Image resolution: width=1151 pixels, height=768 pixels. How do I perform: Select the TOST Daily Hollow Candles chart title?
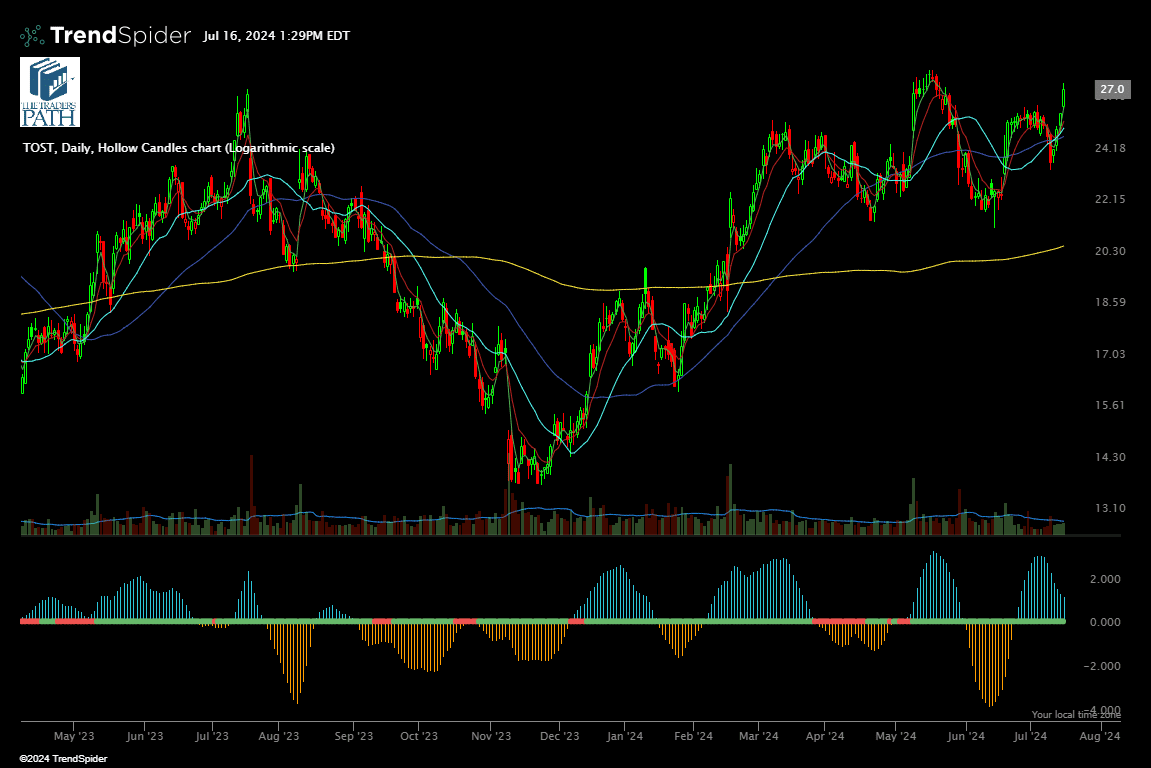click(178, 148)
